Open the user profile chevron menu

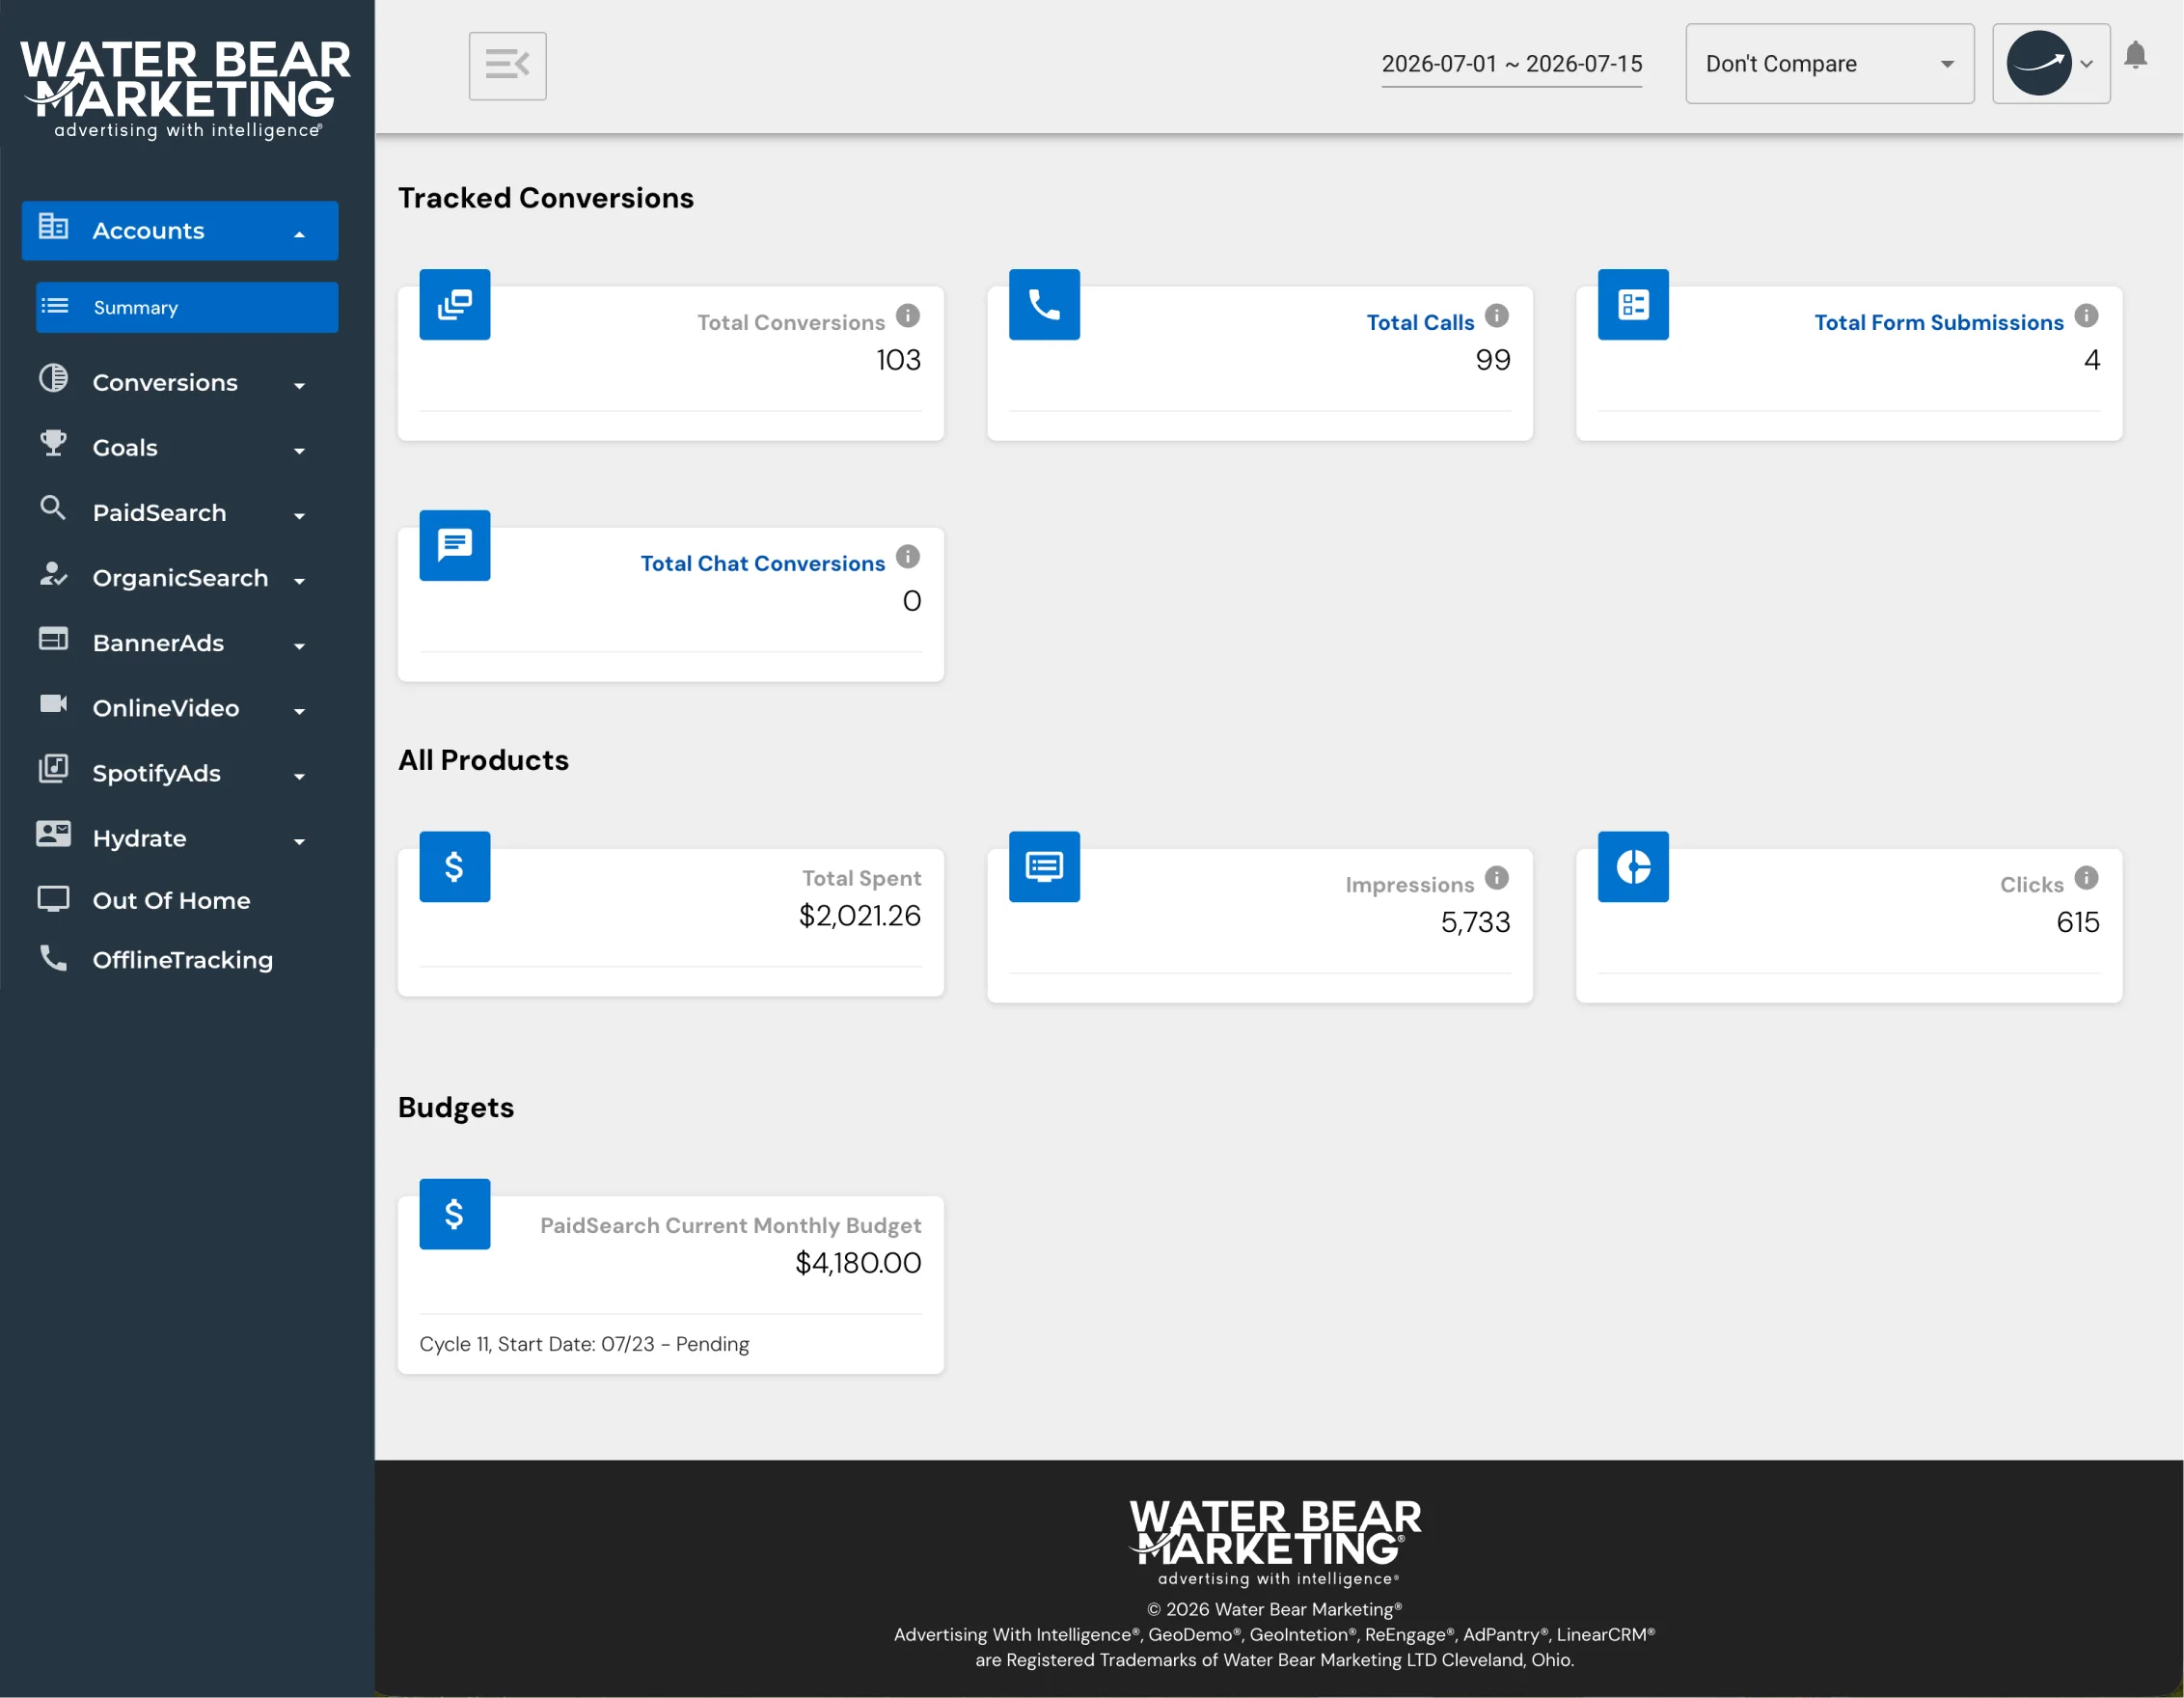point(2086,64)
